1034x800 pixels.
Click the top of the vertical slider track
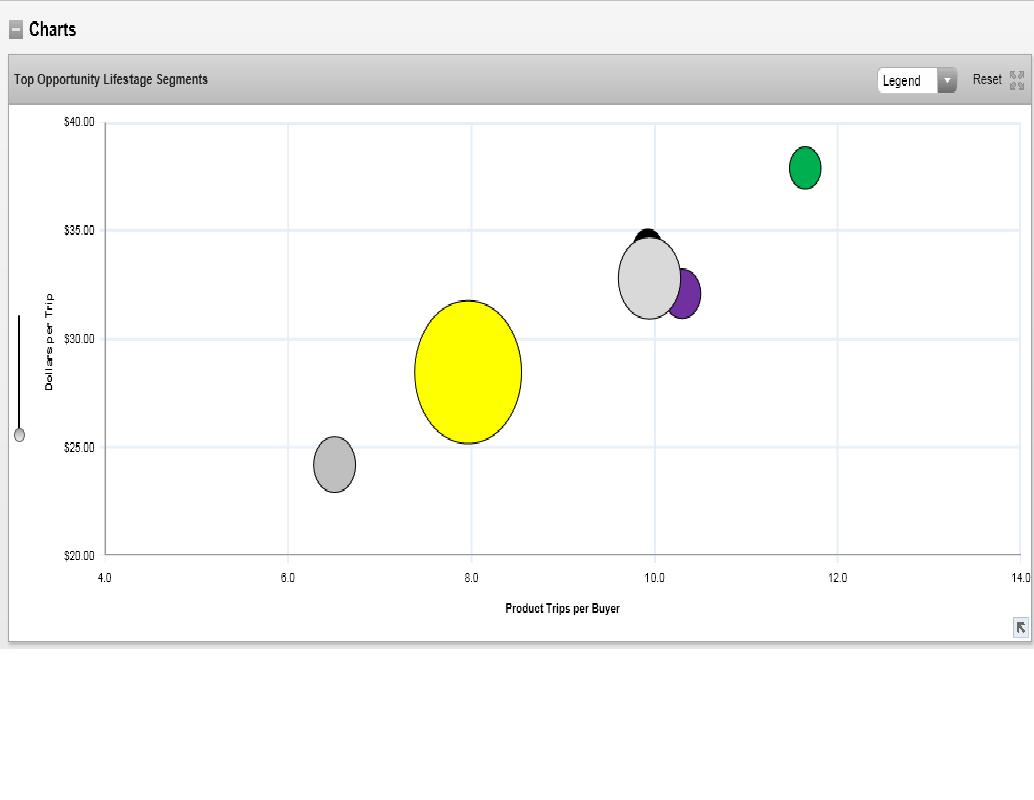point(19,320)
